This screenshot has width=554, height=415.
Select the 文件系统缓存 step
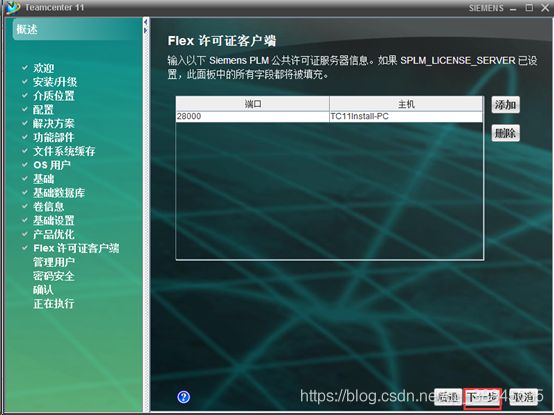coord(64,151)
